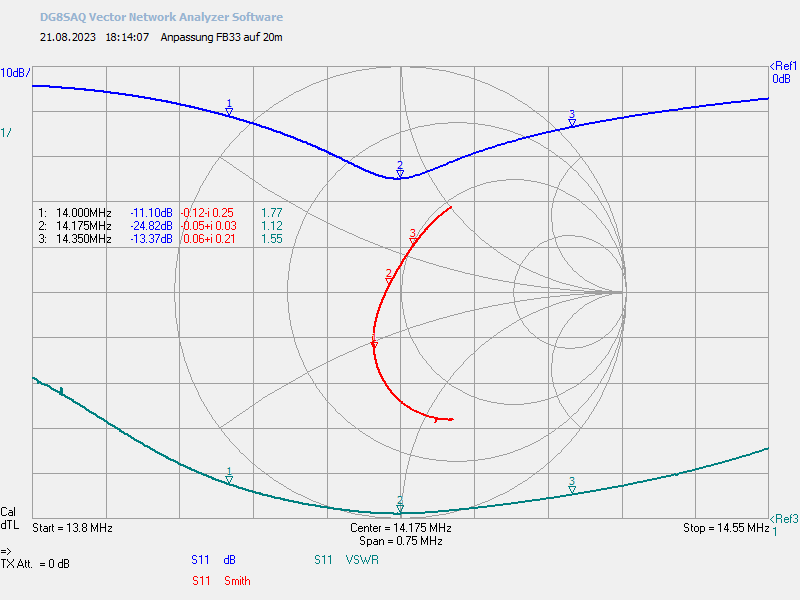Click the blue 'S11' trace label

(201, 560)
